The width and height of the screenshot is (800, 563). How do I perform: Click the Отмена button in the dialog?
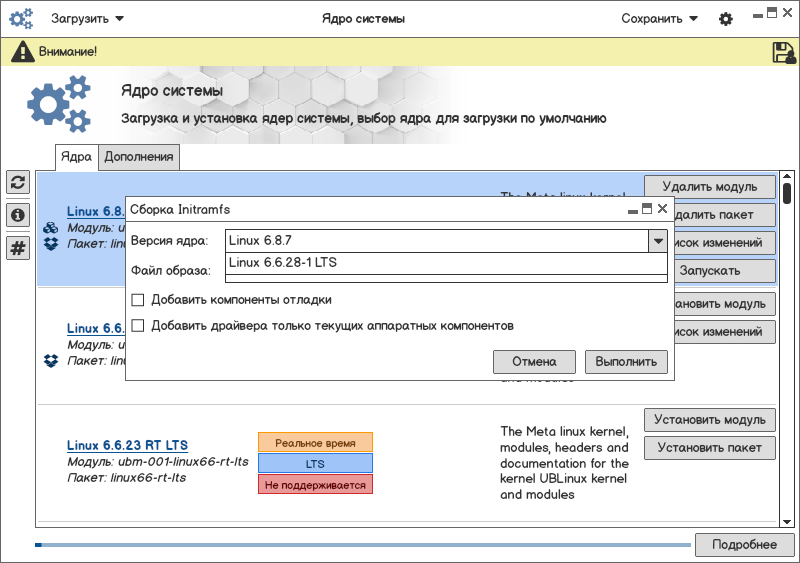(534, 362)
